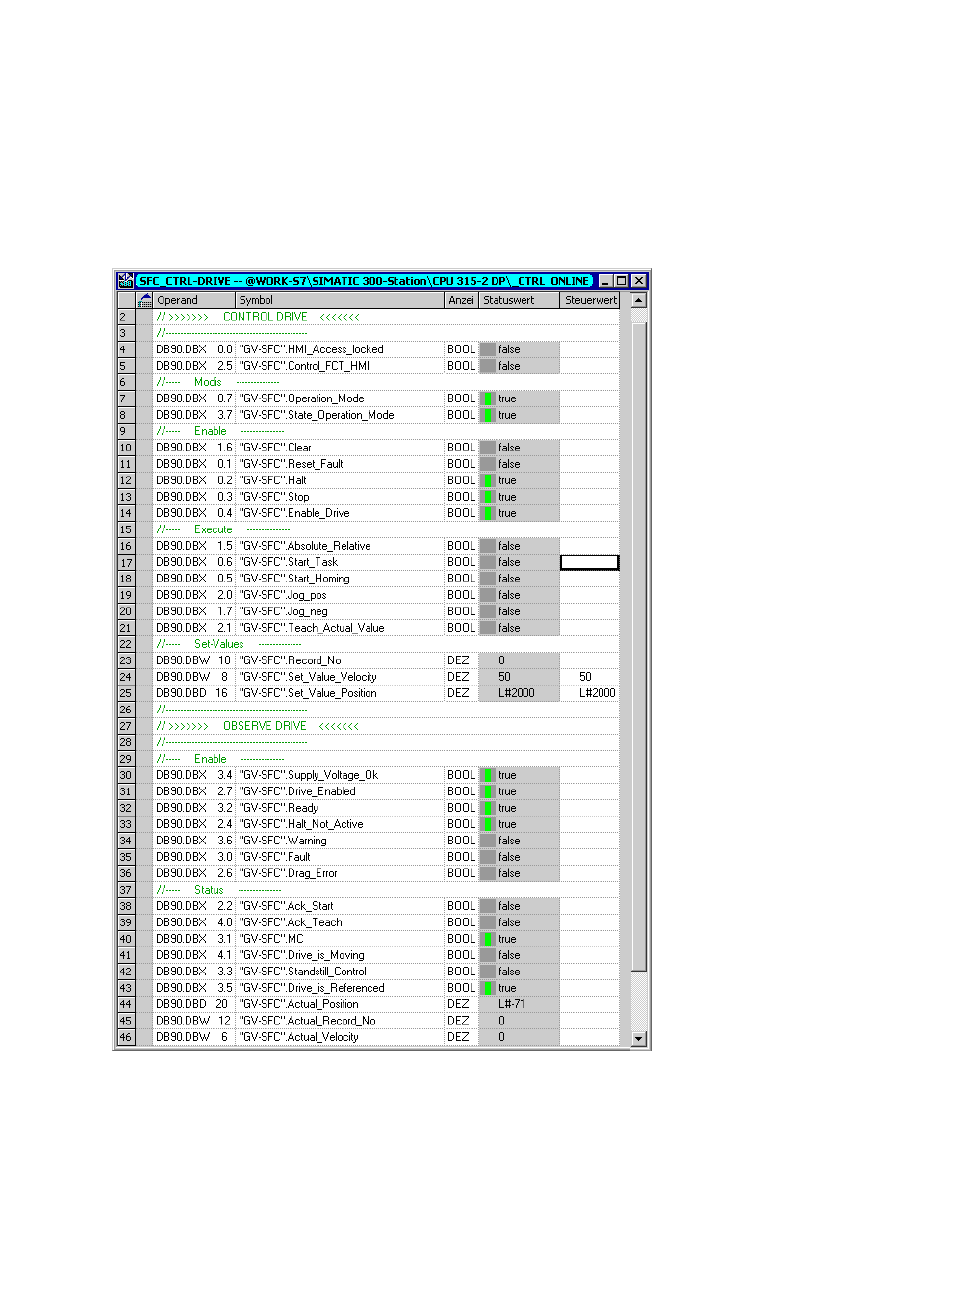Viewport: 954px width, 1307px height.
Task: Select the Statuswert column header
Action: point(519,300)
